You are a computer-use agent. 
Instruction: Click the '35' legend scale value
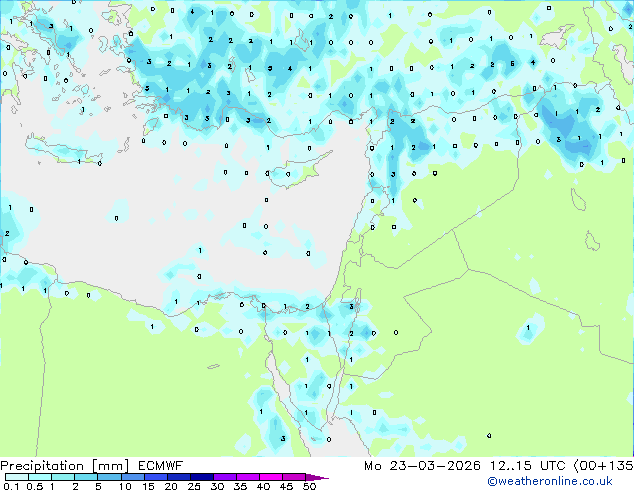[240, 486]
